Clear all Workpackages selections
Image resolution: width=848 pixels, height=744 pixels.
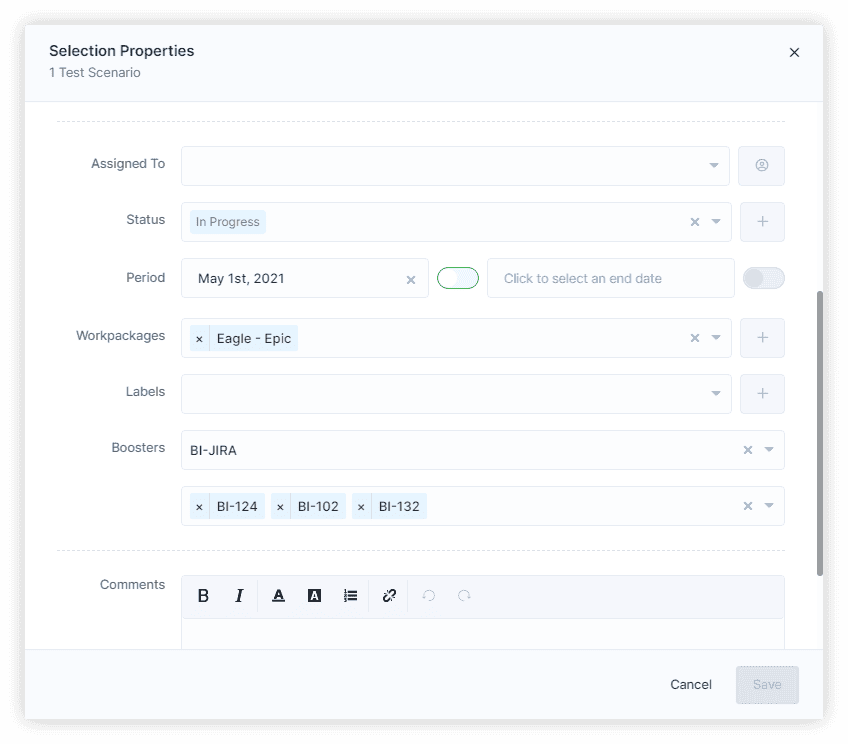click(695, 338)
